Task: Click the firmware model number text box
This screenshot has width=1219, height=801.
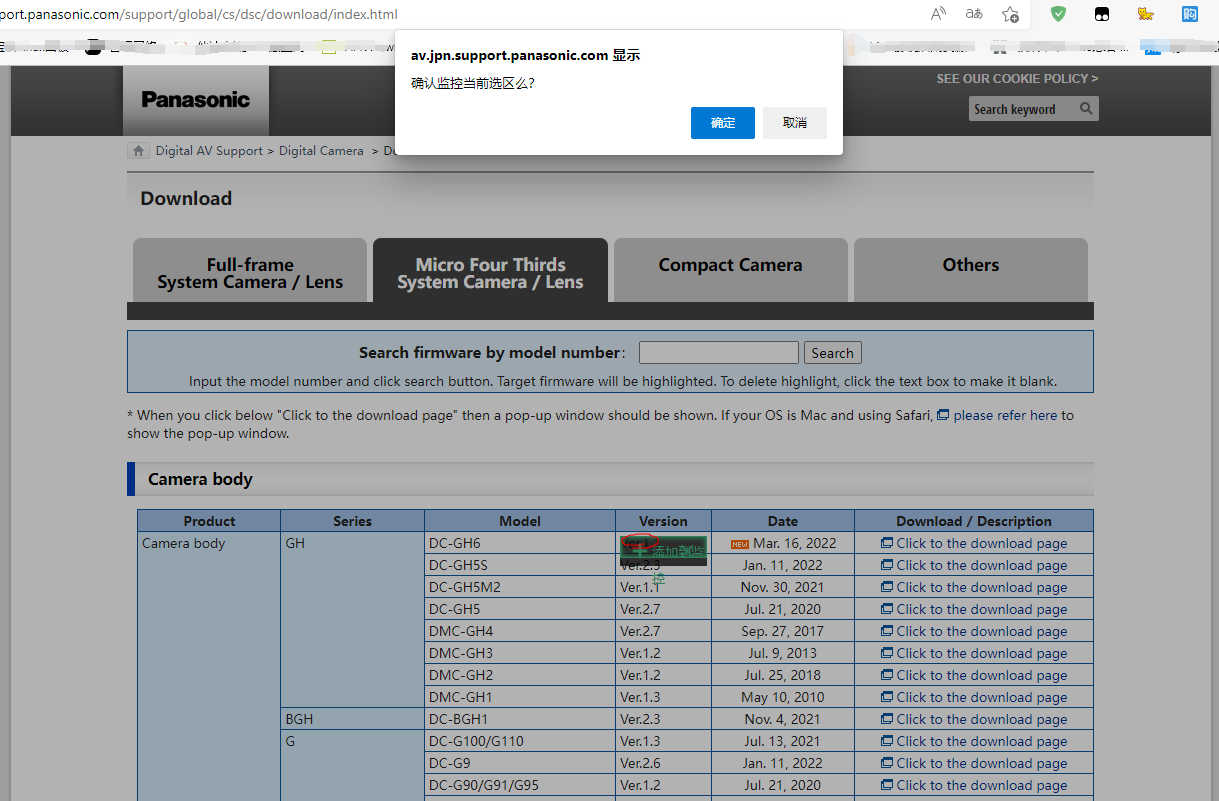Action: [718, 353]
